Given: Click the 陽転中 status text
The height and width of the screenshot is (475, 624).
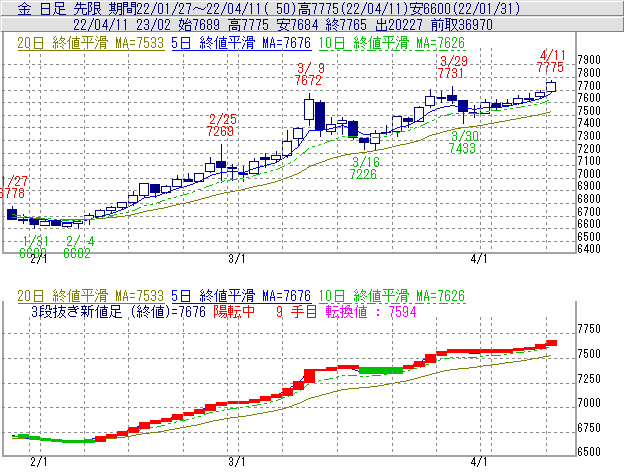Looking at the screenshot, I should tap(234, 311).
